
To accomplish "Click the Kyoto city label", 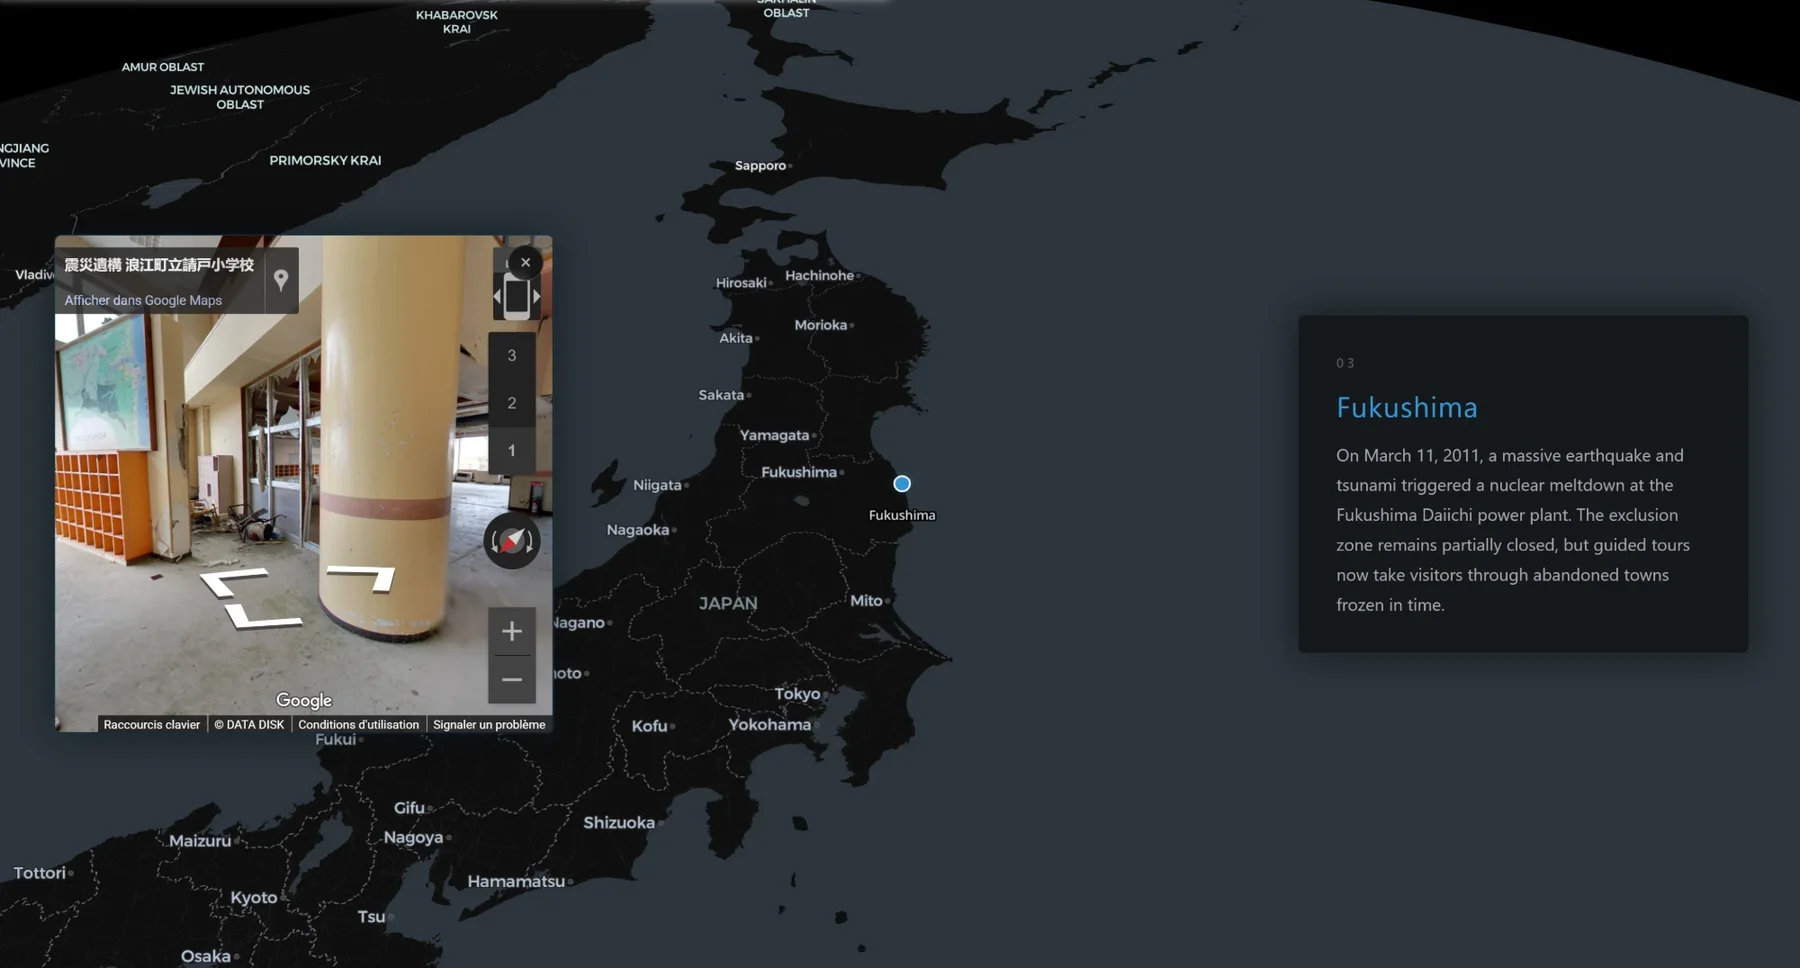I will 254,898.
